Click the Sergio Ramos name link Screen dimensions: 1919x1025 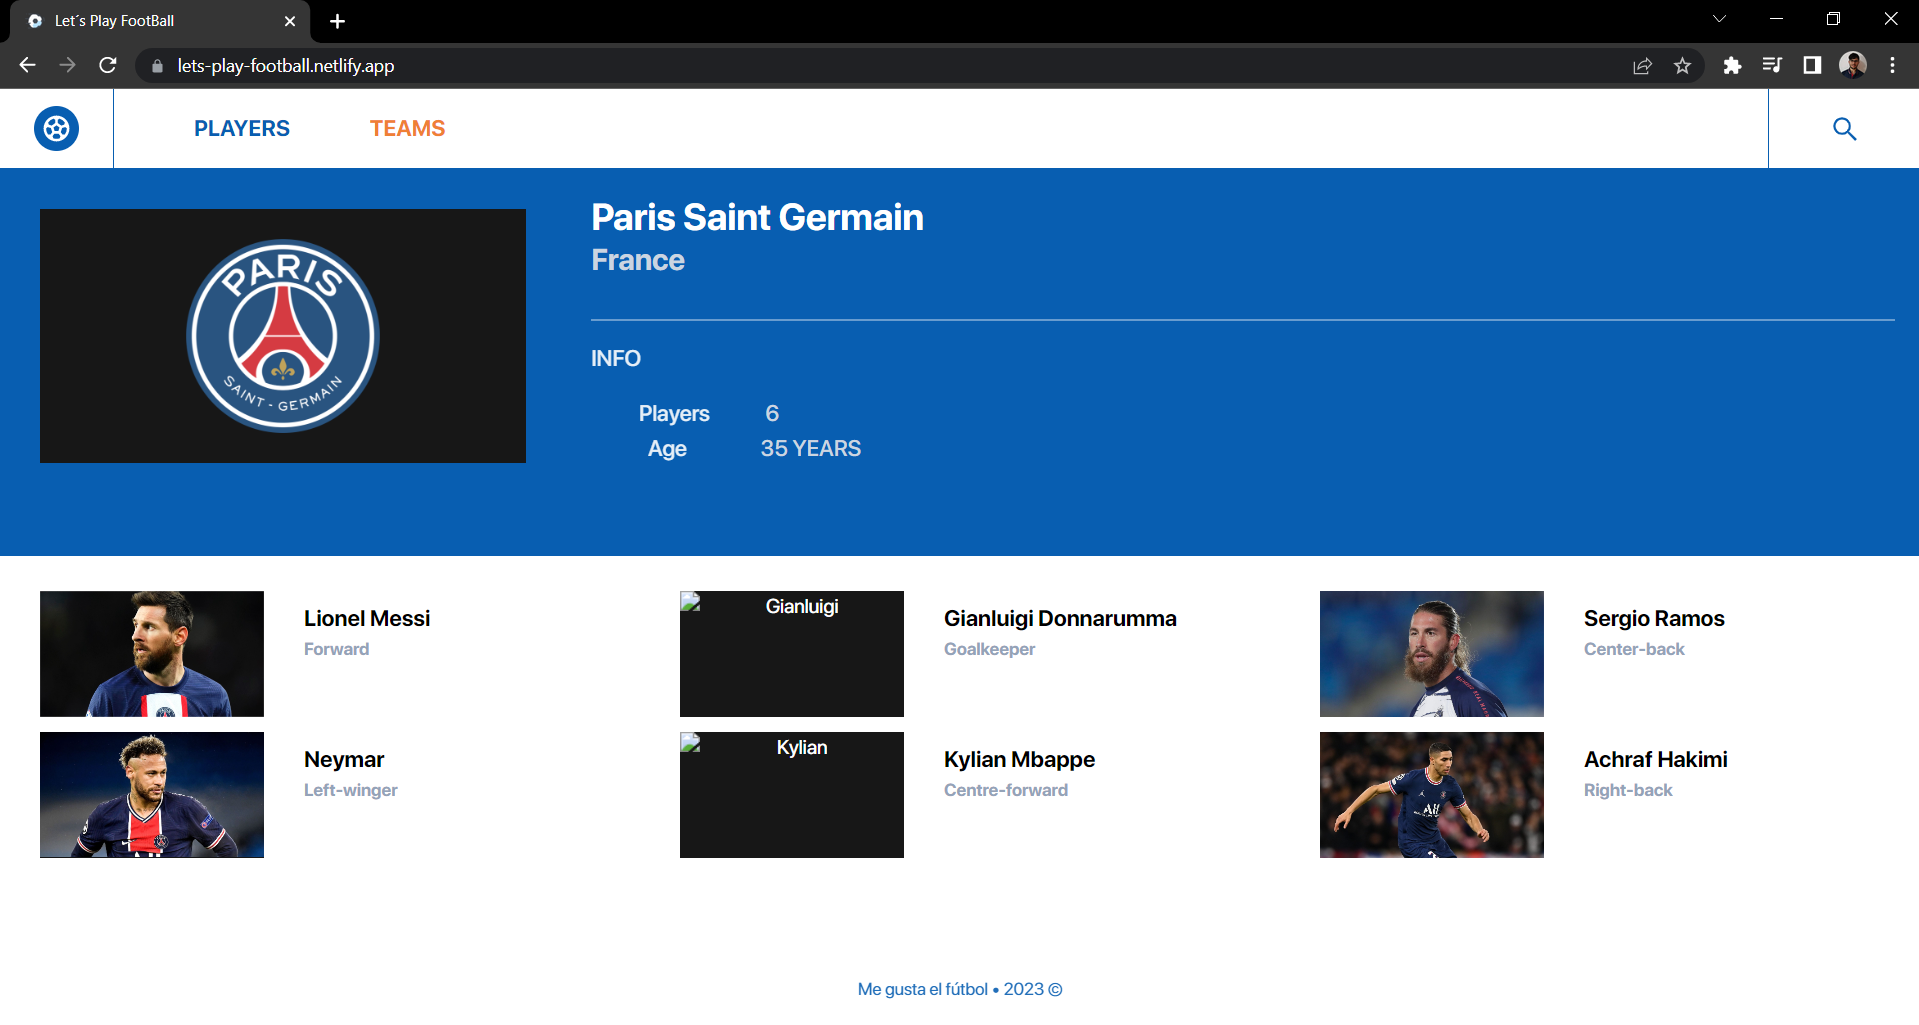[x=1654, y=619]
